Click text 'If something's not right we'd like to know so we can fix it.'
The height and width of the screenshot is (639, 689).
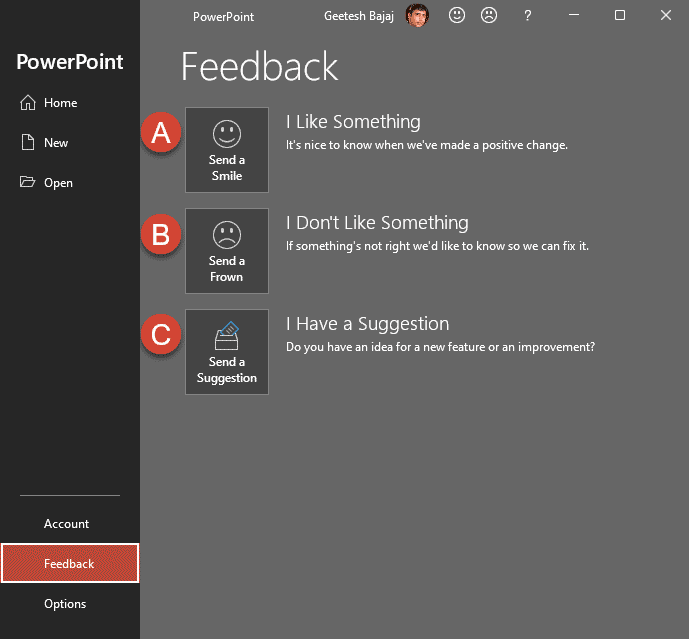coord(437,246)
